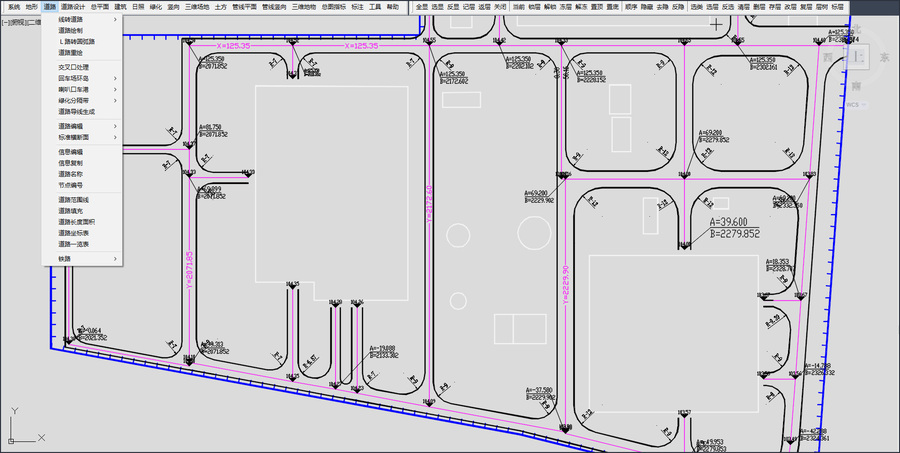
Task: Click the 全显 layer toolbar button
Action: tap(422, 7)
